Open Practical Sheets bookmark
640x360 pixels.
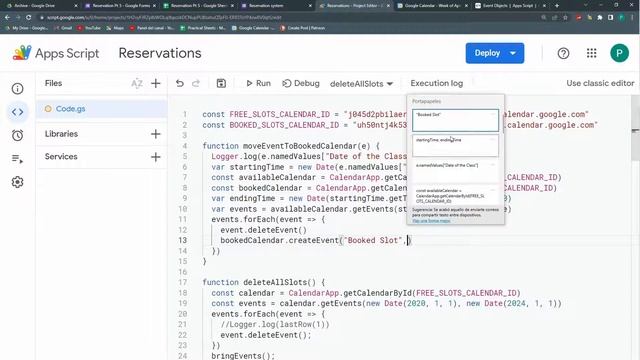(x=203, y=28)
